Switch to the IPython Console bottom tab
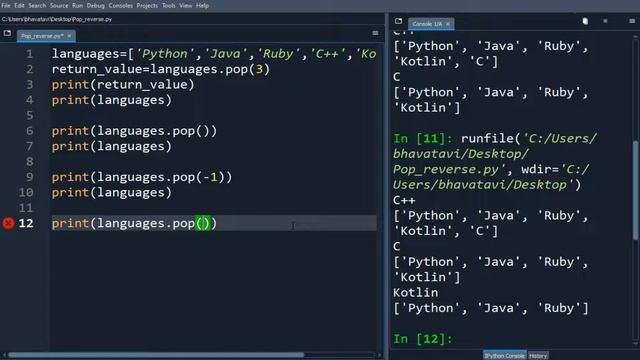The height and width of the screenshot is (360, 640). pyautogui.click(x=504, y=356)
